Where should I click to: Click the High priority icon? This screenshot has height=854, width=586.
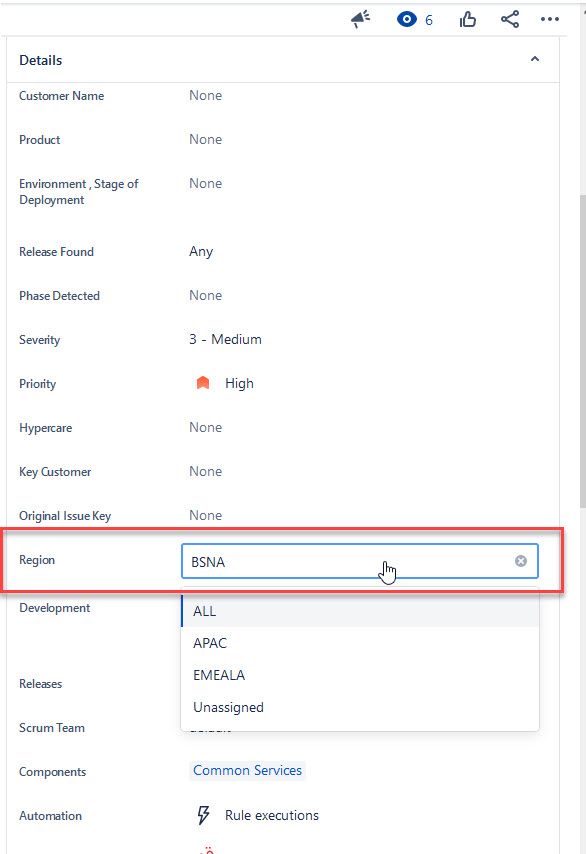tap(203, 383)
